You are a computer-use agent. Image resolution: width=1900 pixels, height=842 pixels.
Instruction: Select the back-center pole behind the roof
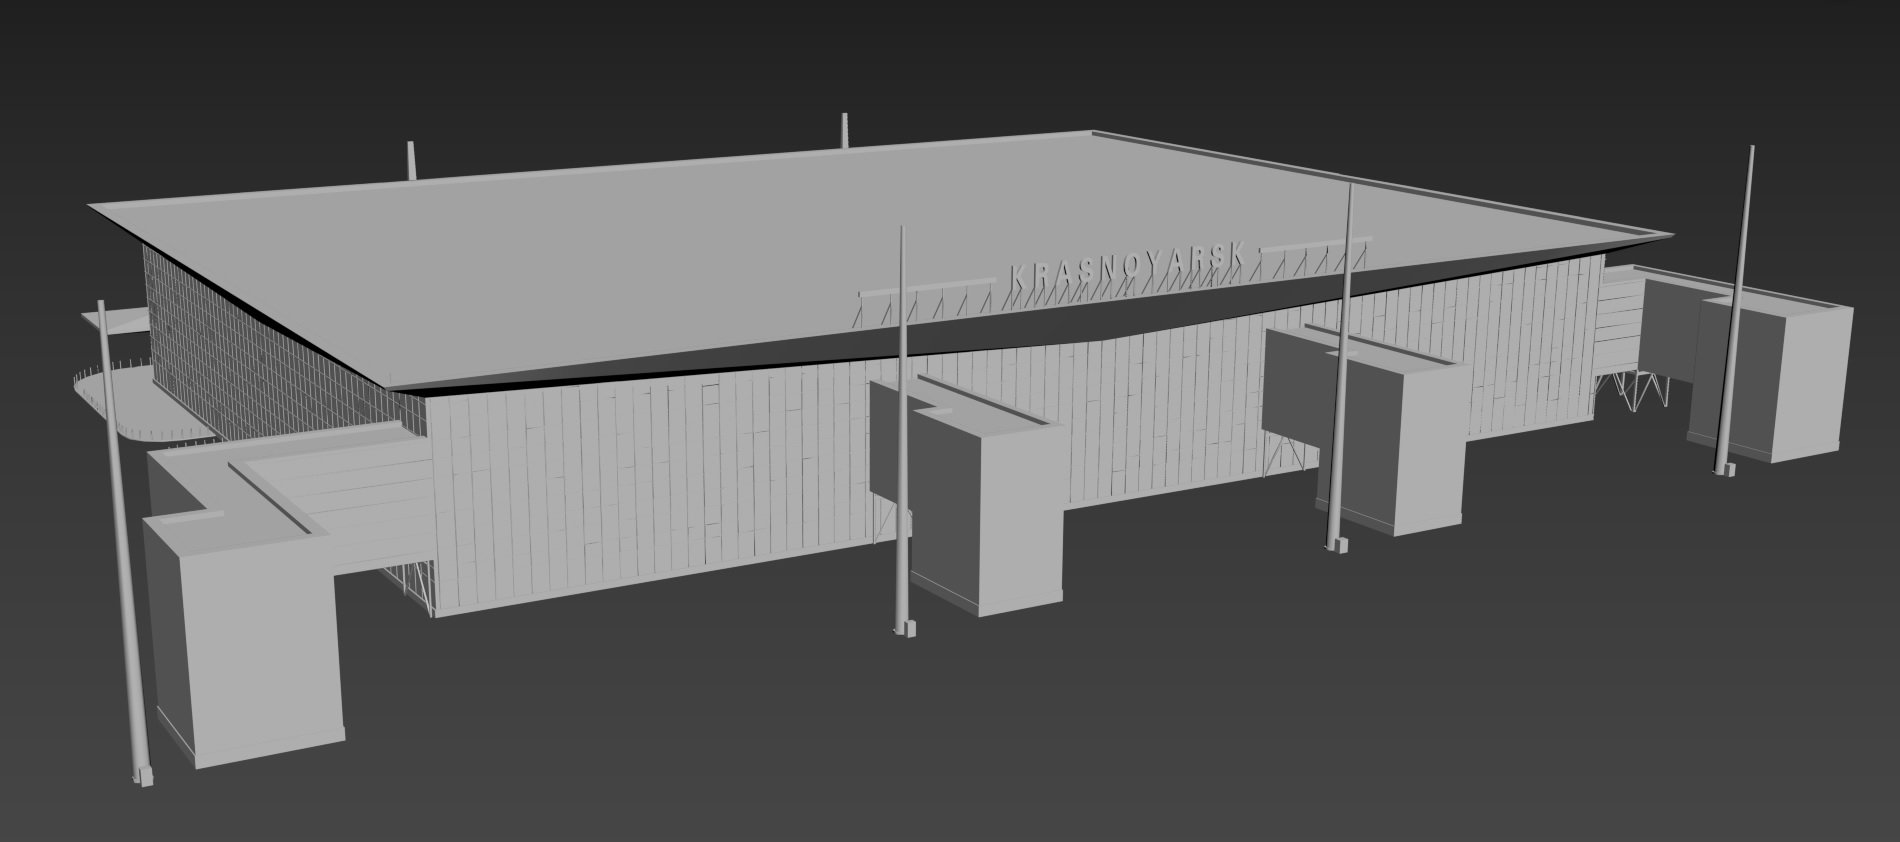click(x=845, y=131)
